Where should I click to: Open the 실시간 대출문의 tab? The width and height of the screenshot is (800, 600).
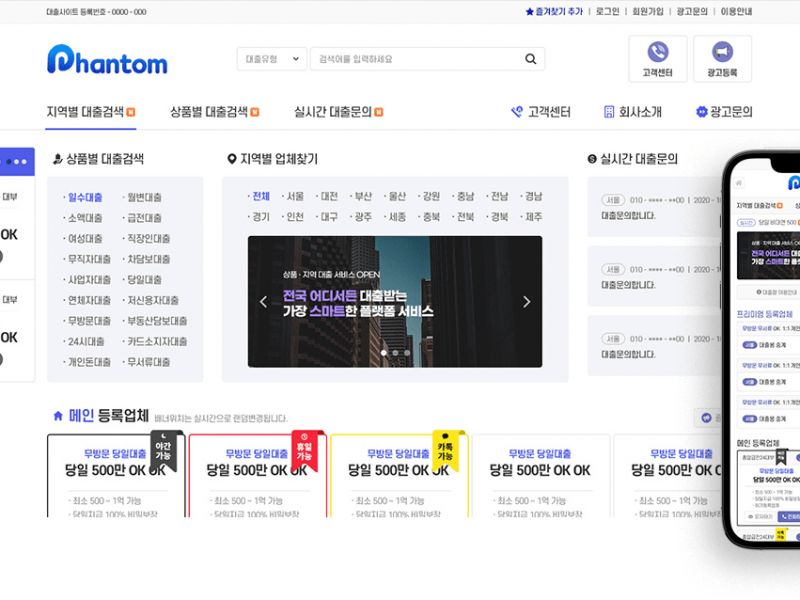pyautogui.click(x=338, y=112)
